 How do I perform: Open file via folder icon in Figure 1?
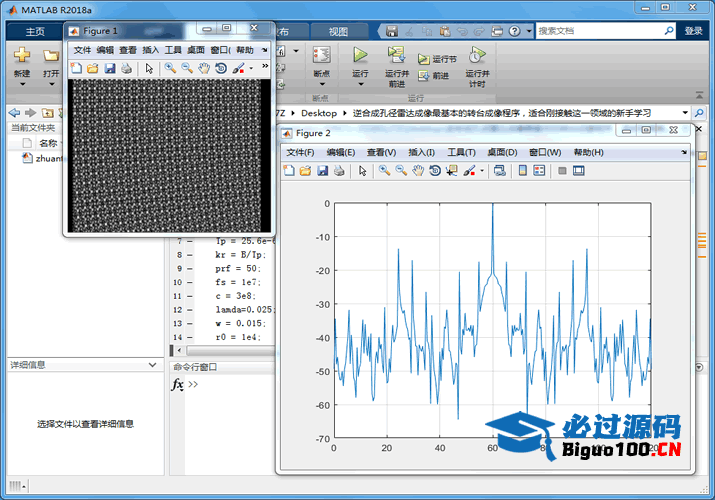click(93, 69)
